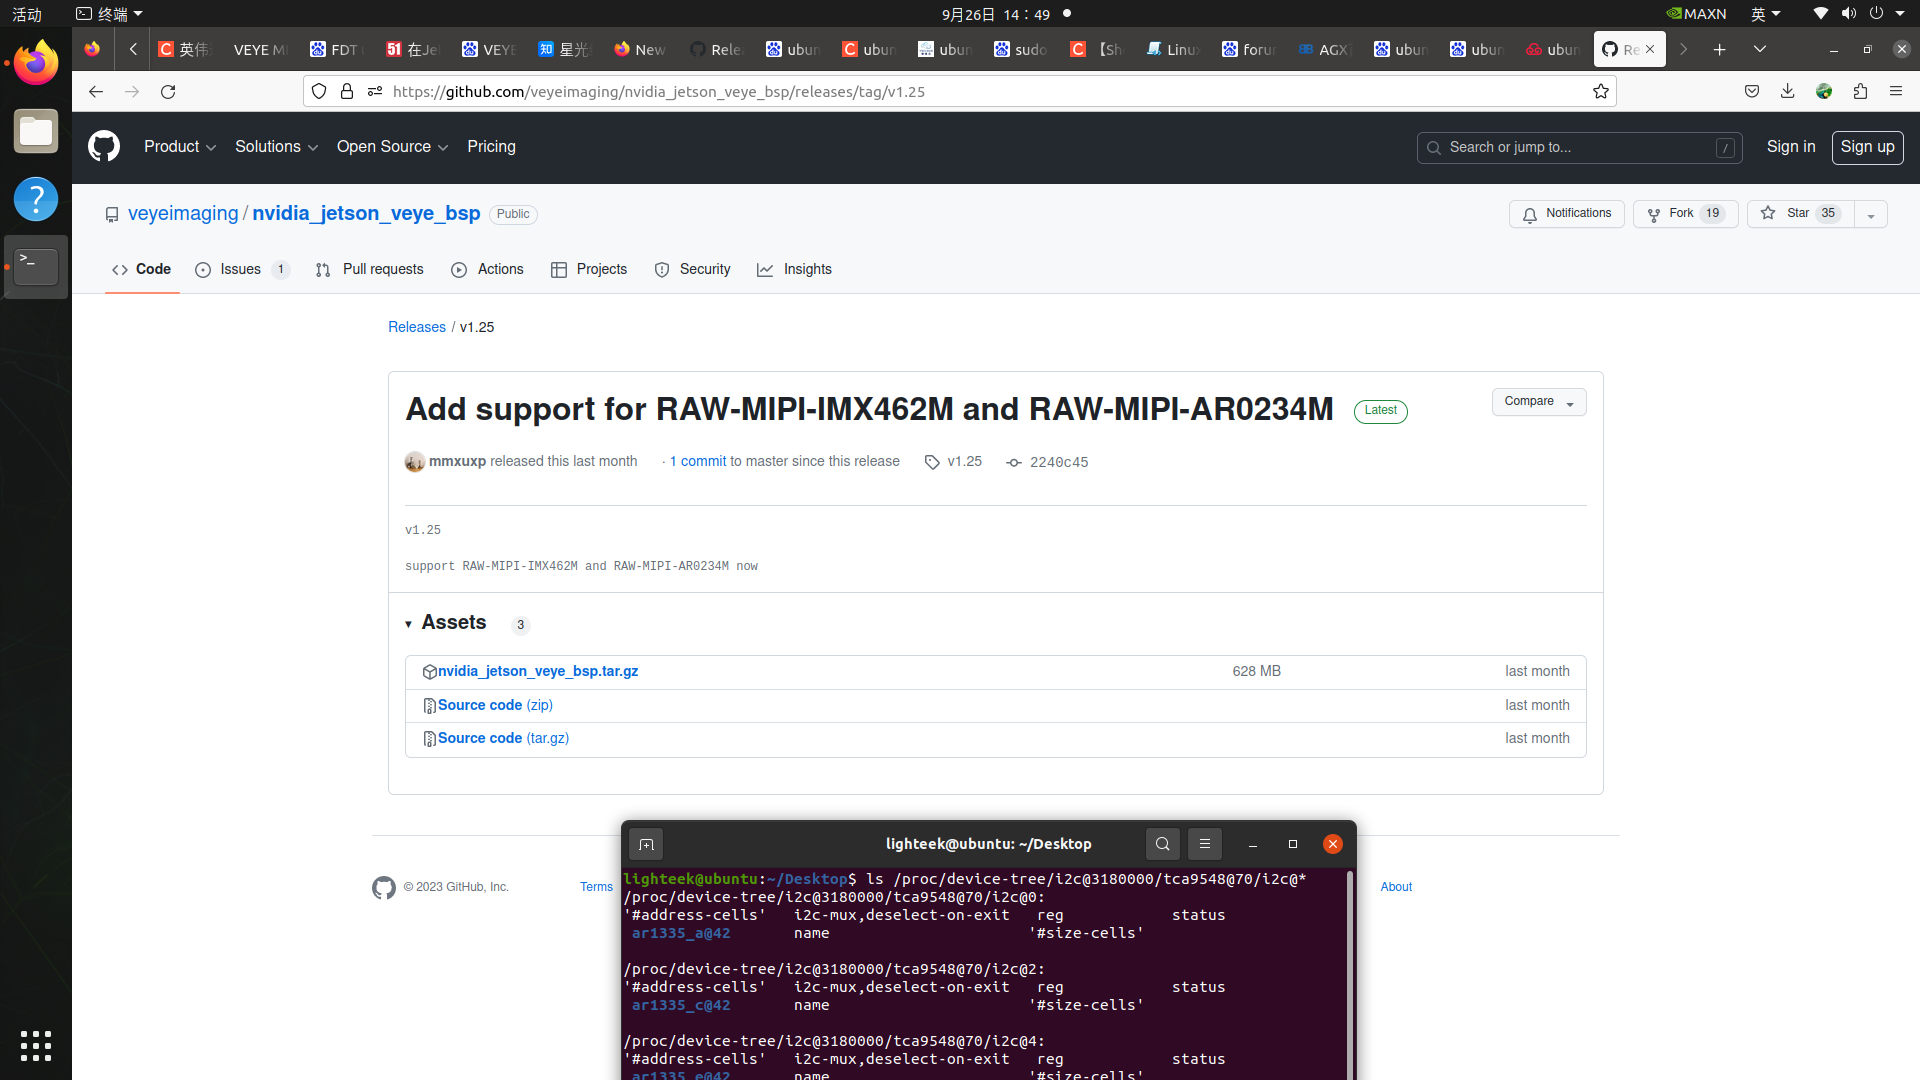Open Firefox downloads panel

tap(1787, 91)
